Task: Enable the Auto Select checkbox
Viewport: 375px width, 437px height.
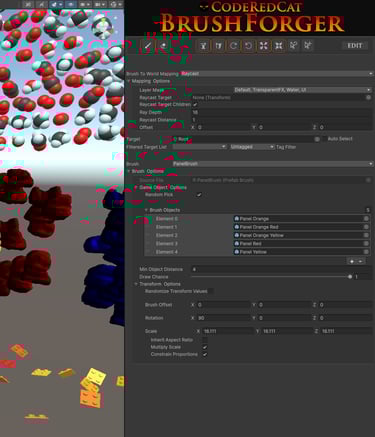Action: coord(324,139)
